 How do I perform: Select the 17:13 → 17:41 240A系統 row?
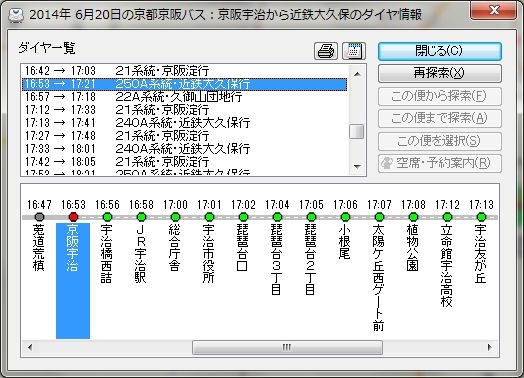point(184,123)
